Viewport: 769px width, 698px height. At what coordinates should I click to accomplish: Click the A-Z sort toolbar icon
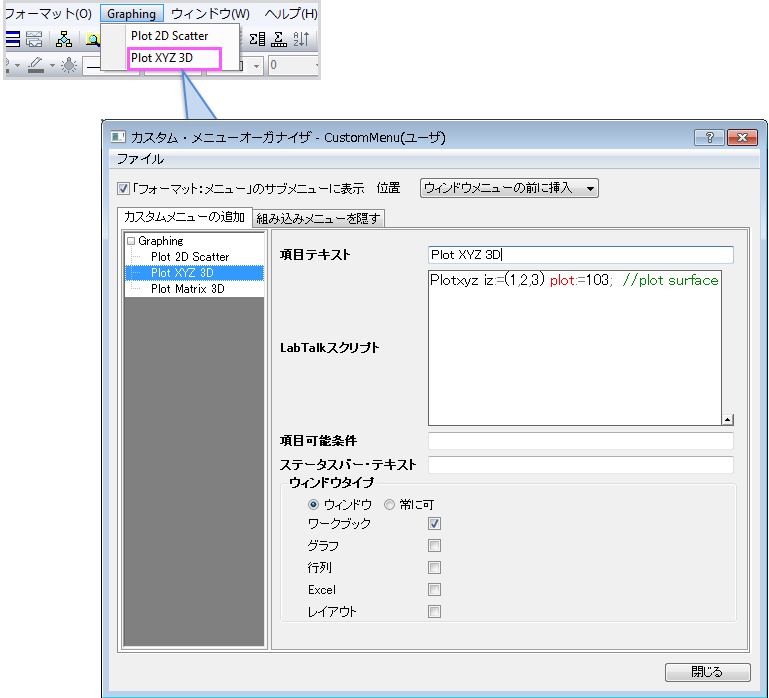point(301,39)
